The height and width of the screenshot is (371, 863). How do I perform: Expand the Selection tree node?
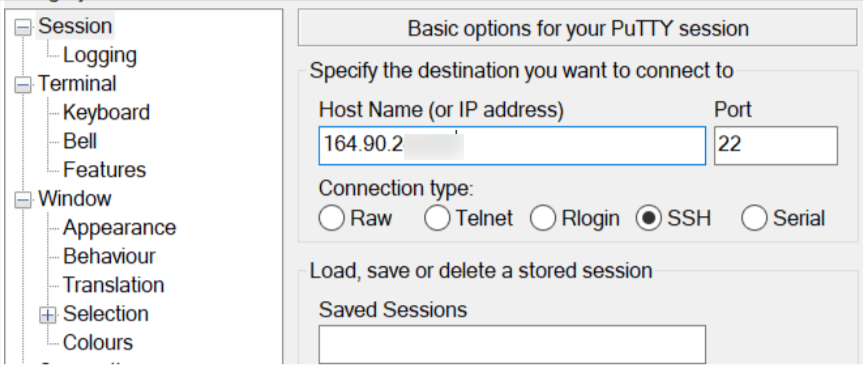click(48, 314)
